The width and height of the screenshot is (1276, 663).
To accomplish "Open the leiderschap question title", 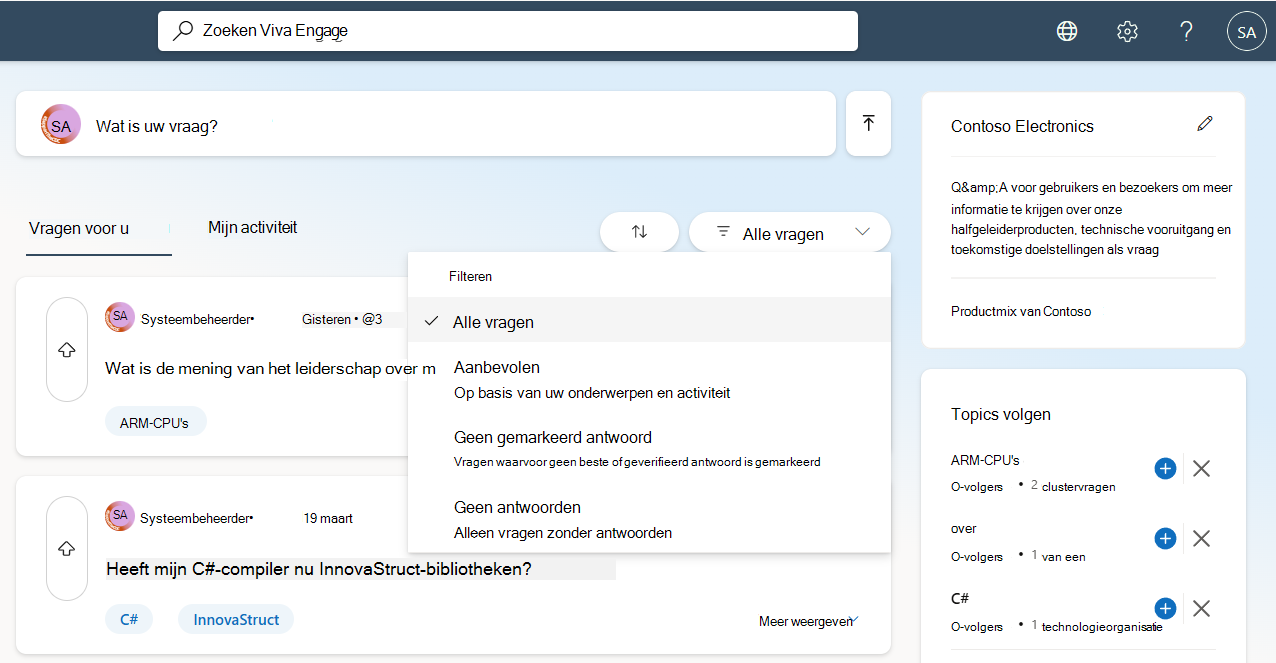I will 270,368.
